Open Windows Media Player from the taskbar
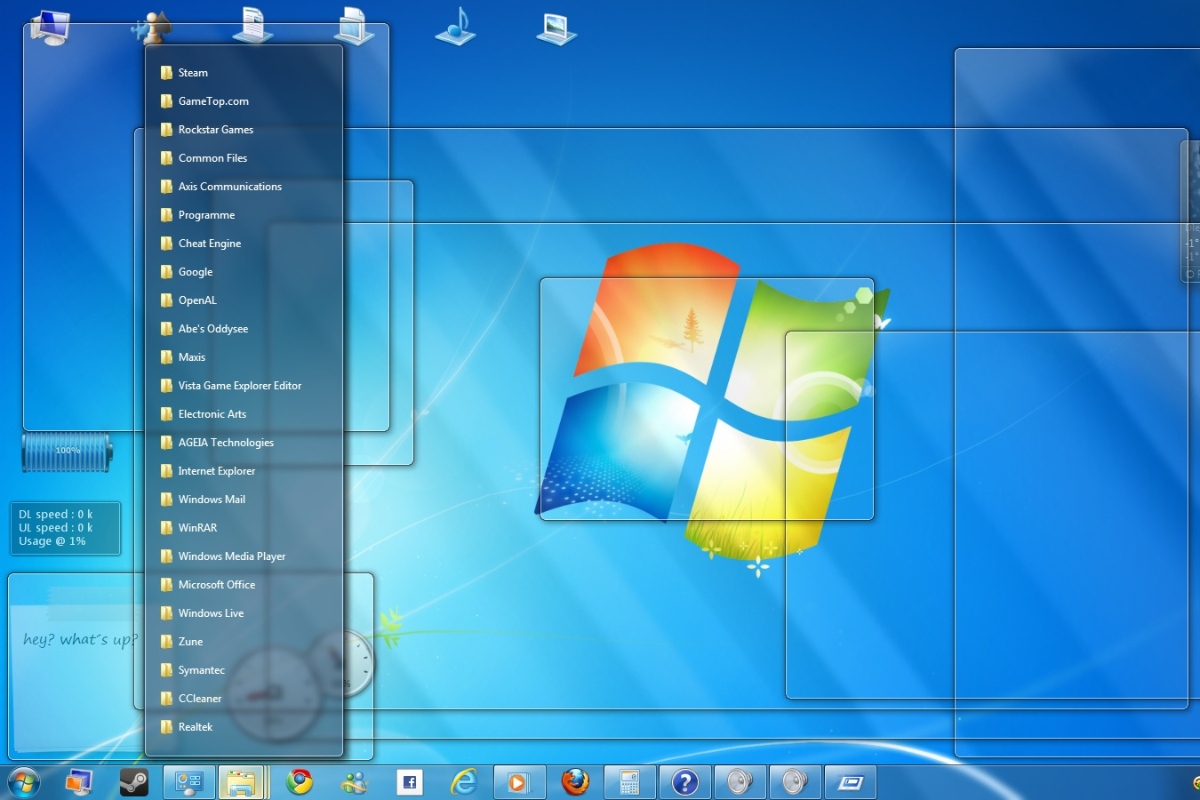 [519, 781]
